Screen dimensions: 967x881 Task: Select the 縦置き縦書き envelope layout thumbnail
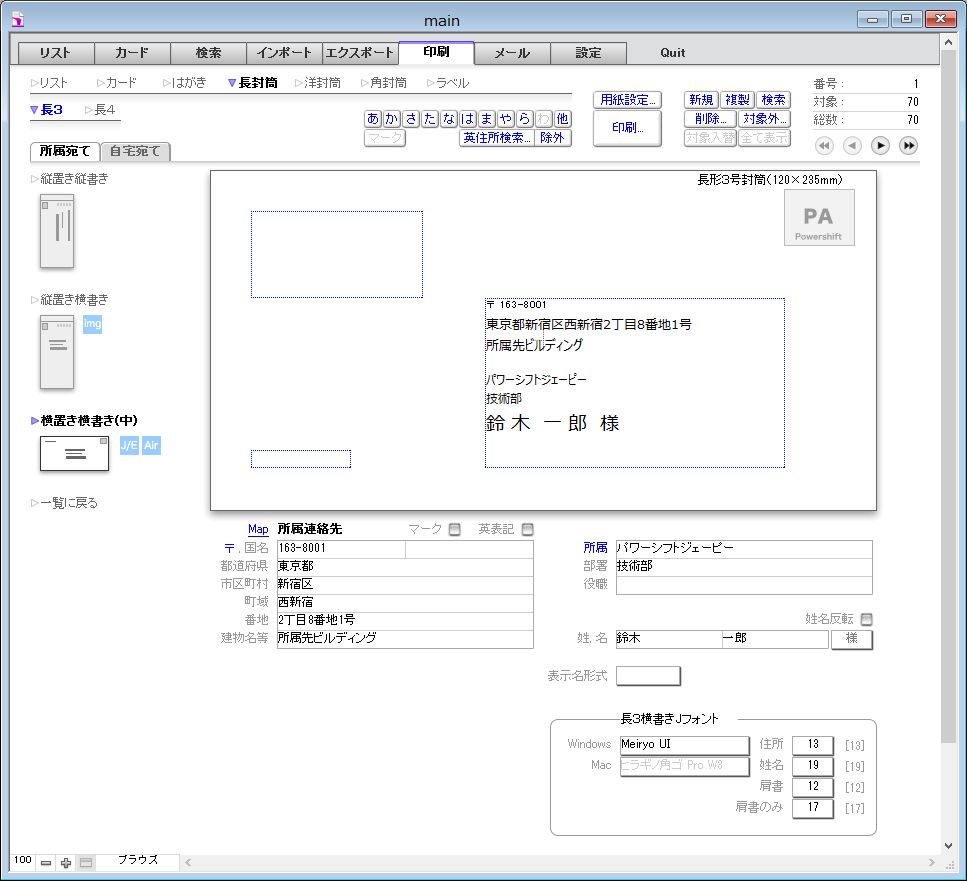pyautogui.click(x=57, y=231)
